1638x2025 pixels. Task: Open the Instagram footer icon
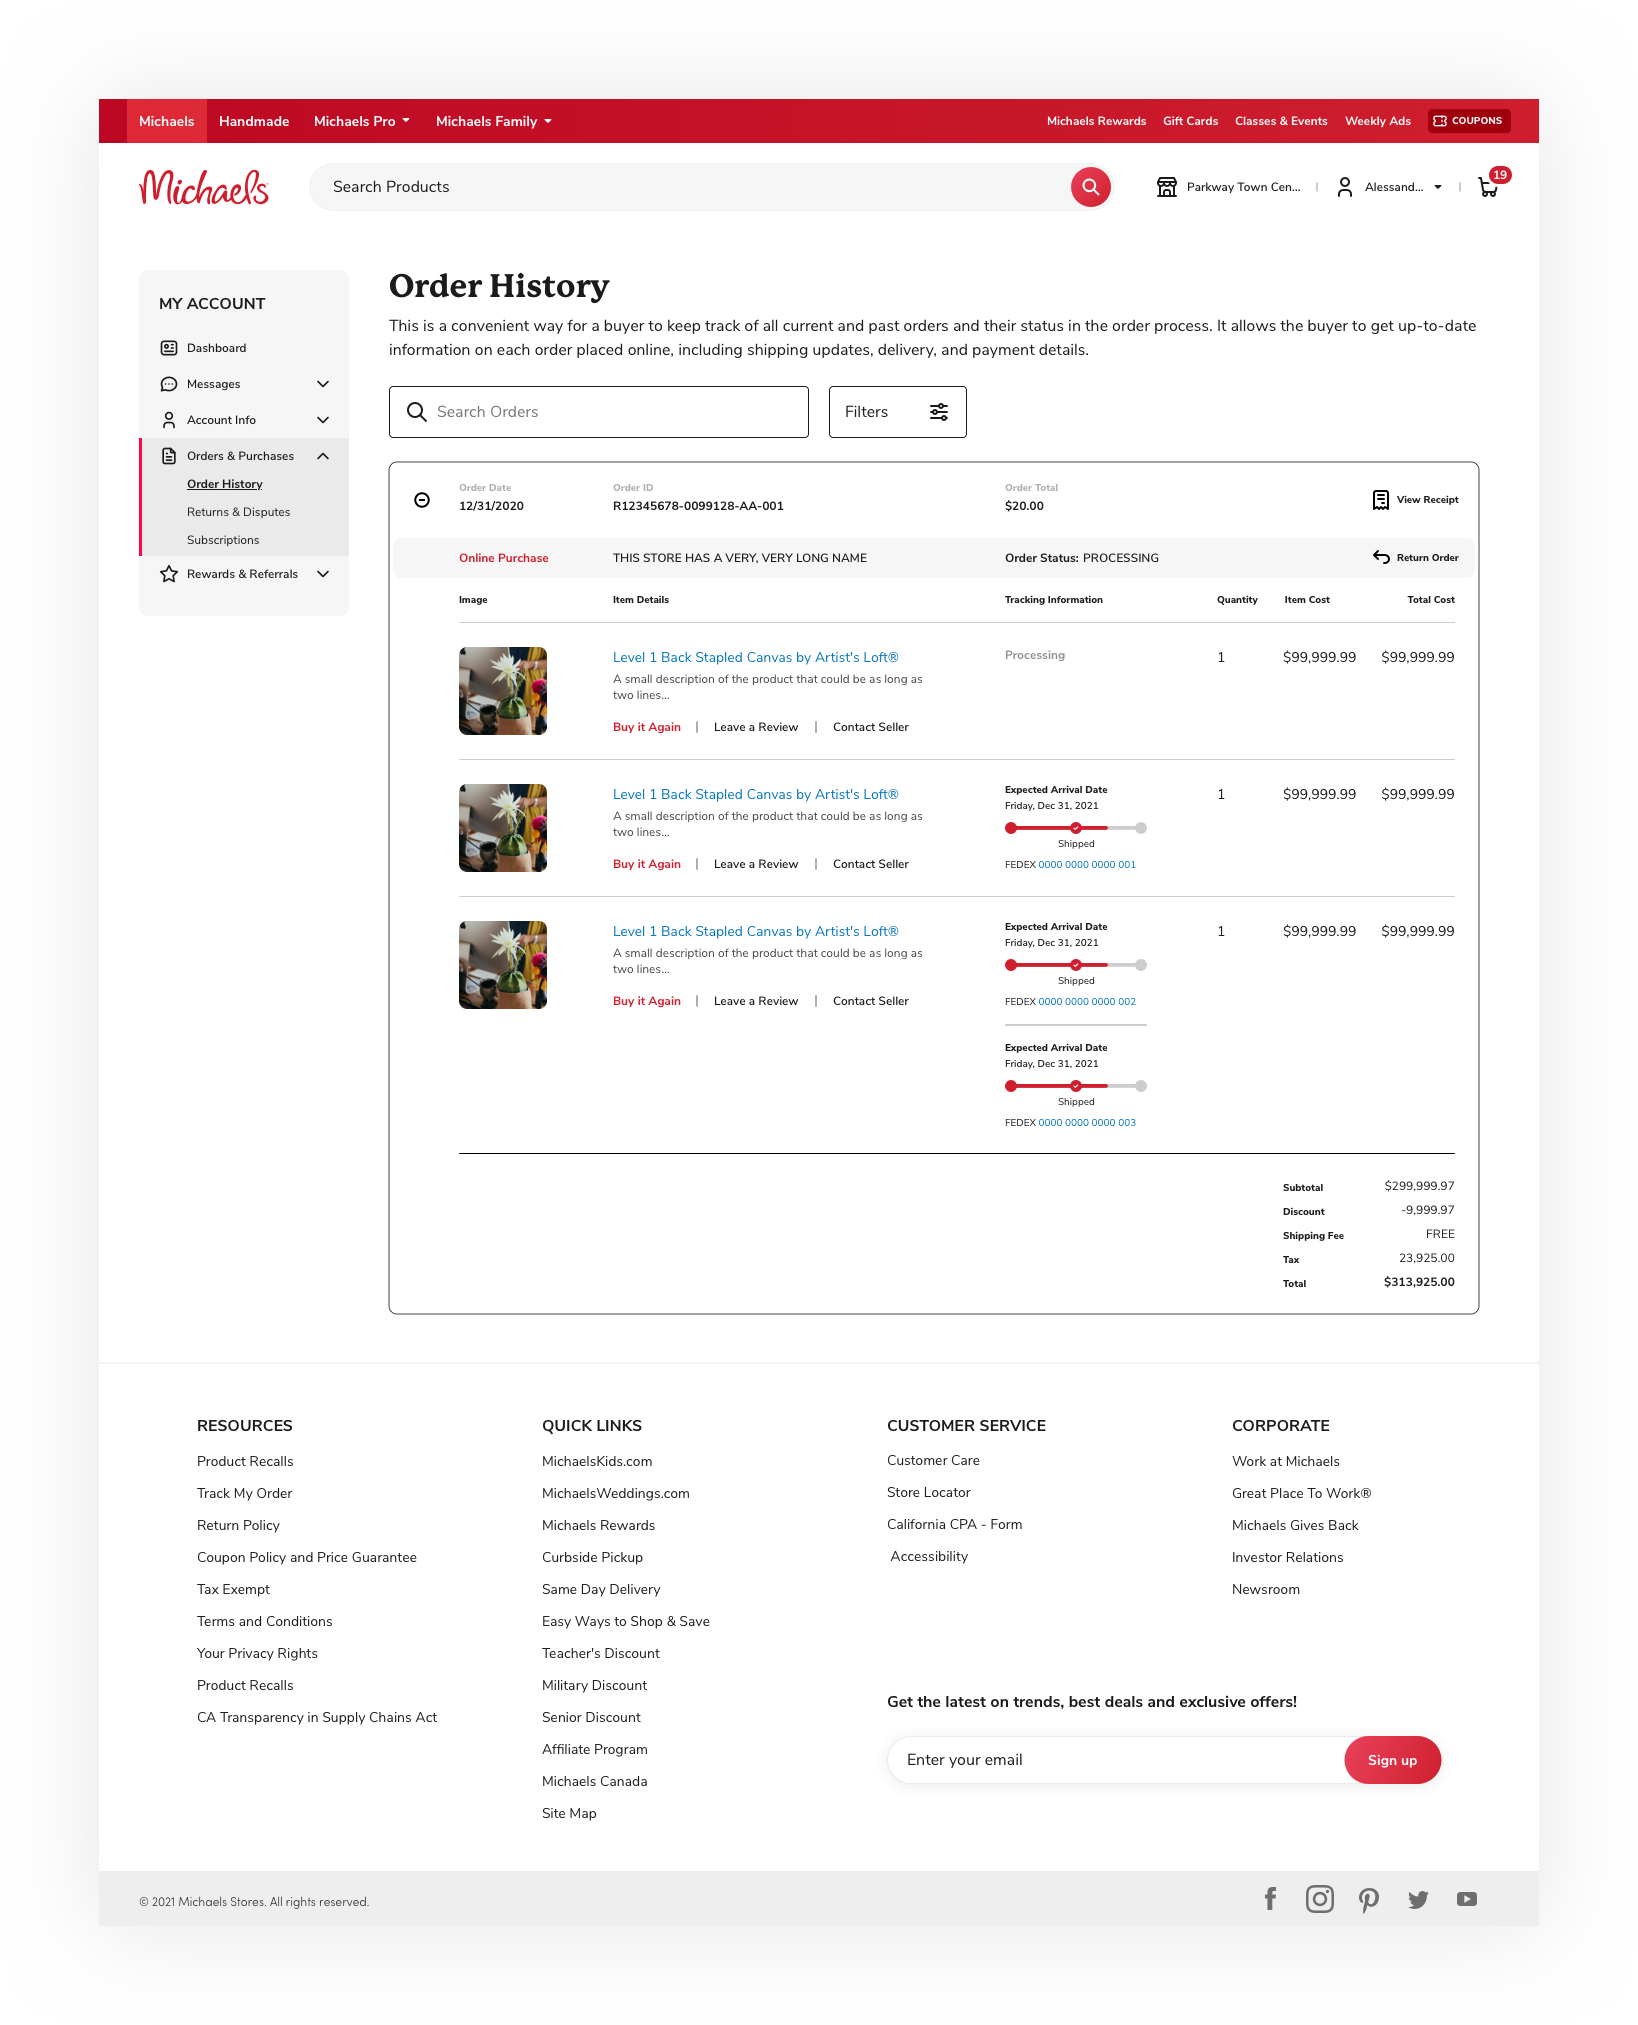1320,1899
